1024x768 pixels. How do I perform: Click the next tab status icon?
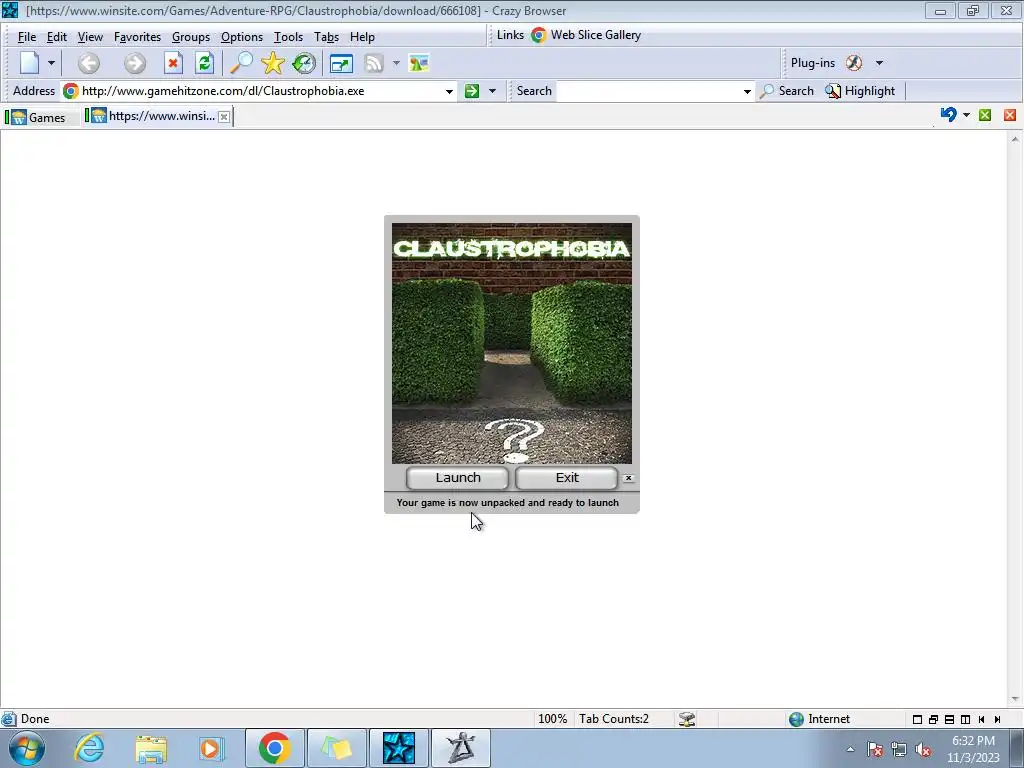pos(997,720)
